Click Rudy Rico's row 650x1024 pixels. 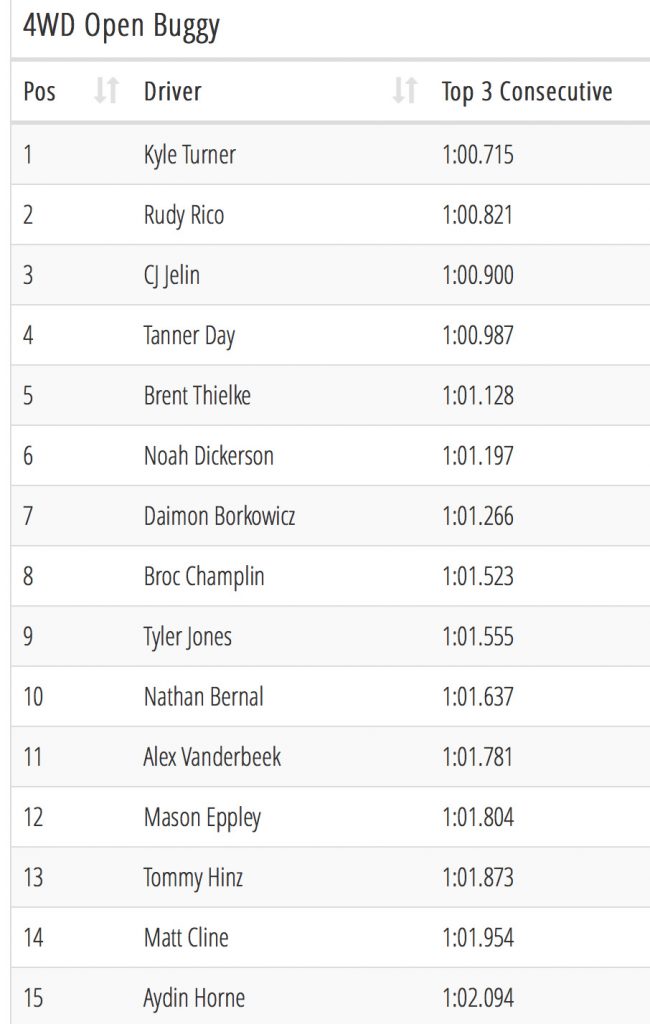[x=331, y=215]
